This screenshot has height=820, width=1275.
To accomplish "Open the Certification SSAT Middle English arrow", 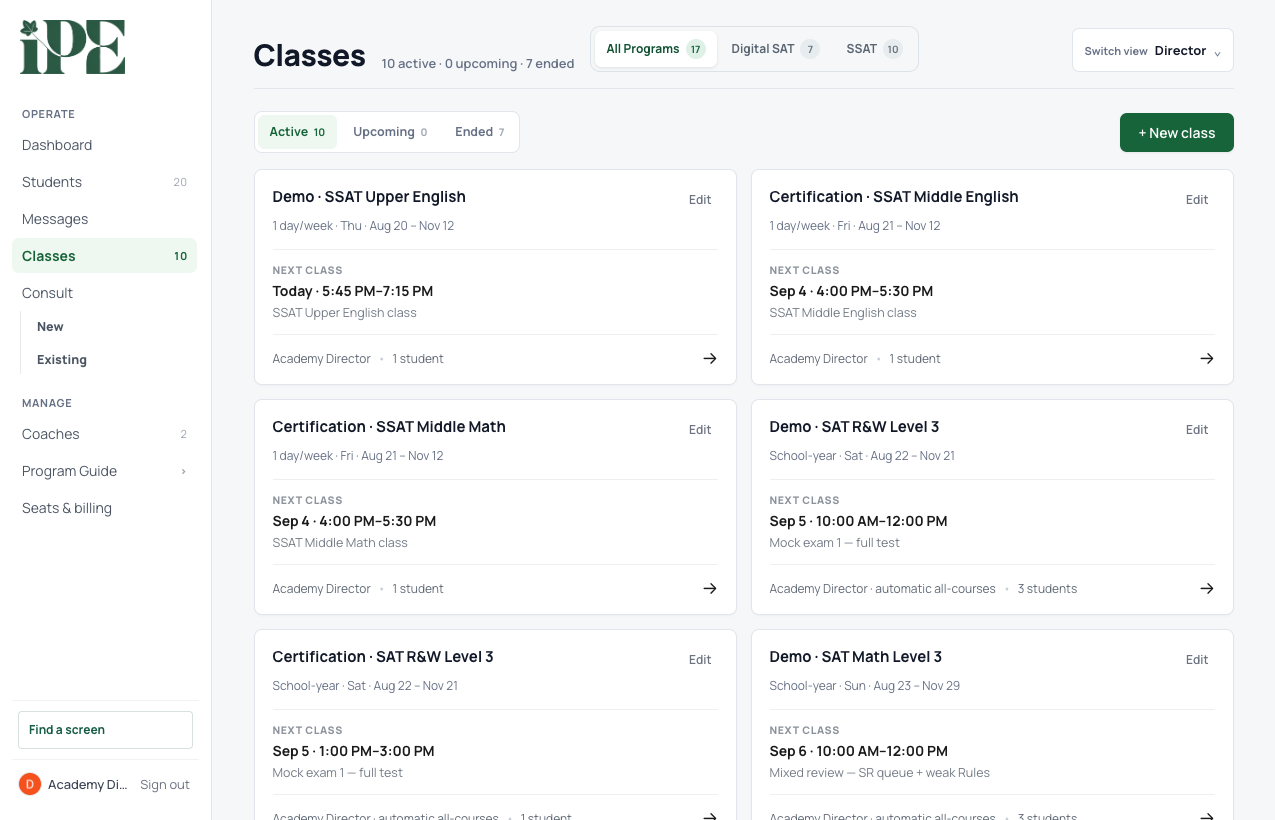I will click(x=1207, y=358).
